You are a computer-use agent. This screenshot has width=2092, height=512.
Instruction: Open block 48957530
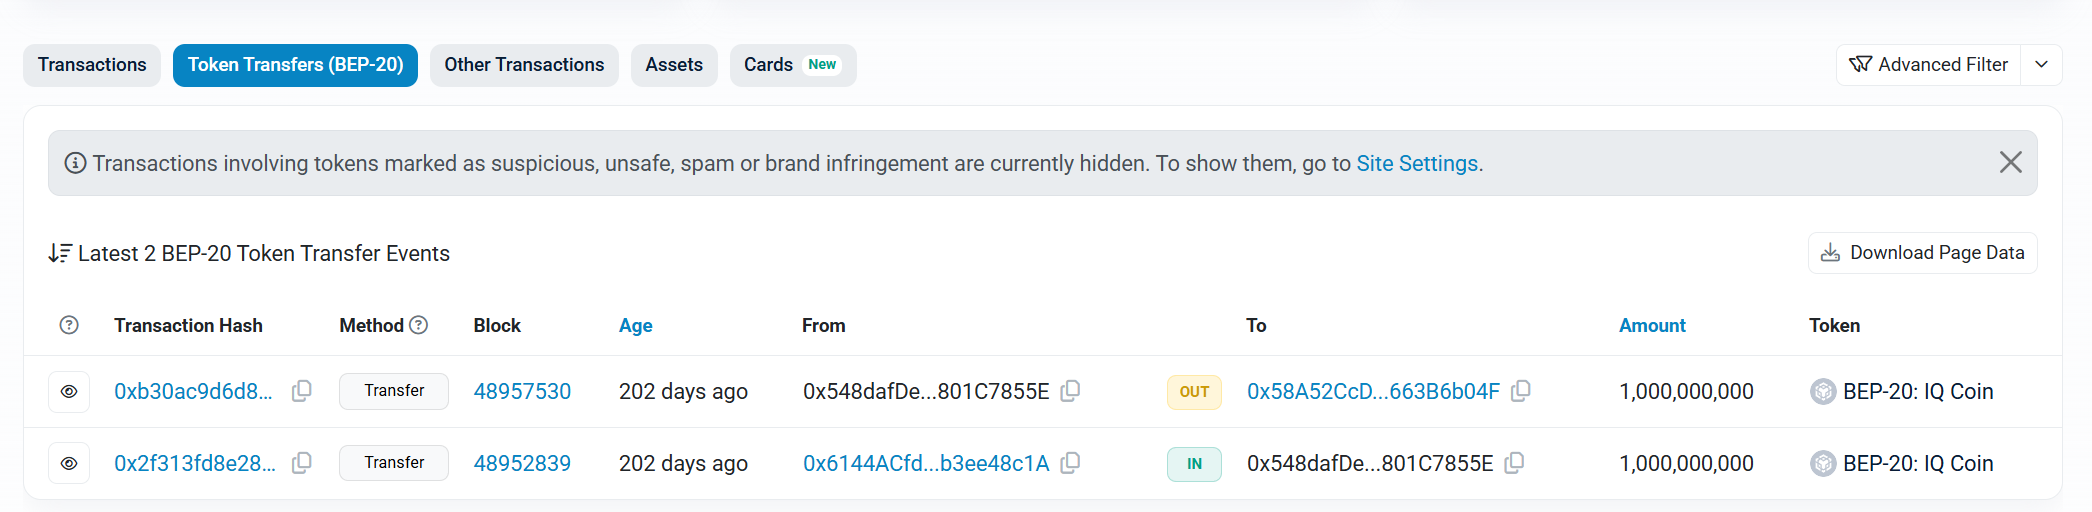(x=522, y=391)
